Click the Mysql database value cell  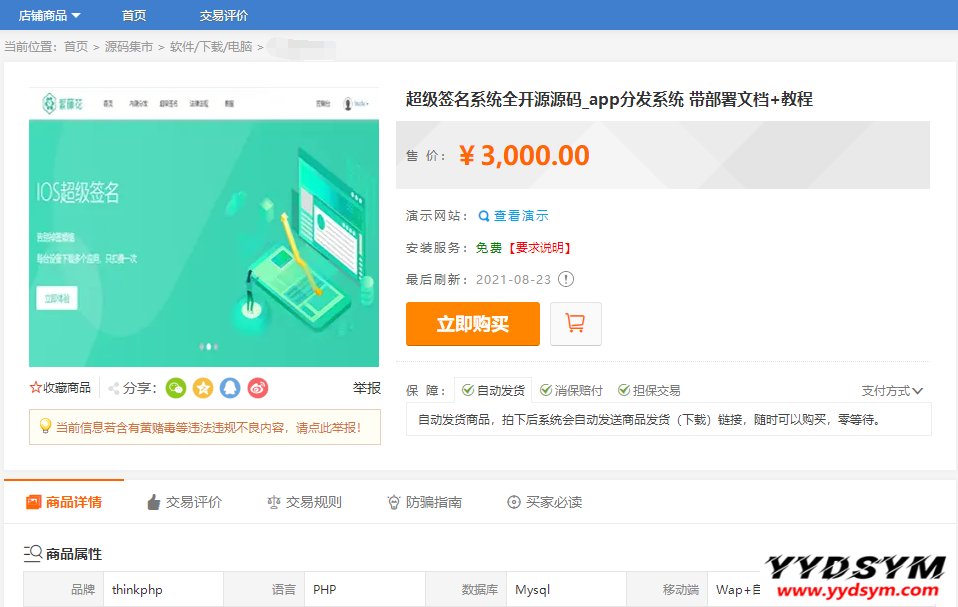click(566, 589)
